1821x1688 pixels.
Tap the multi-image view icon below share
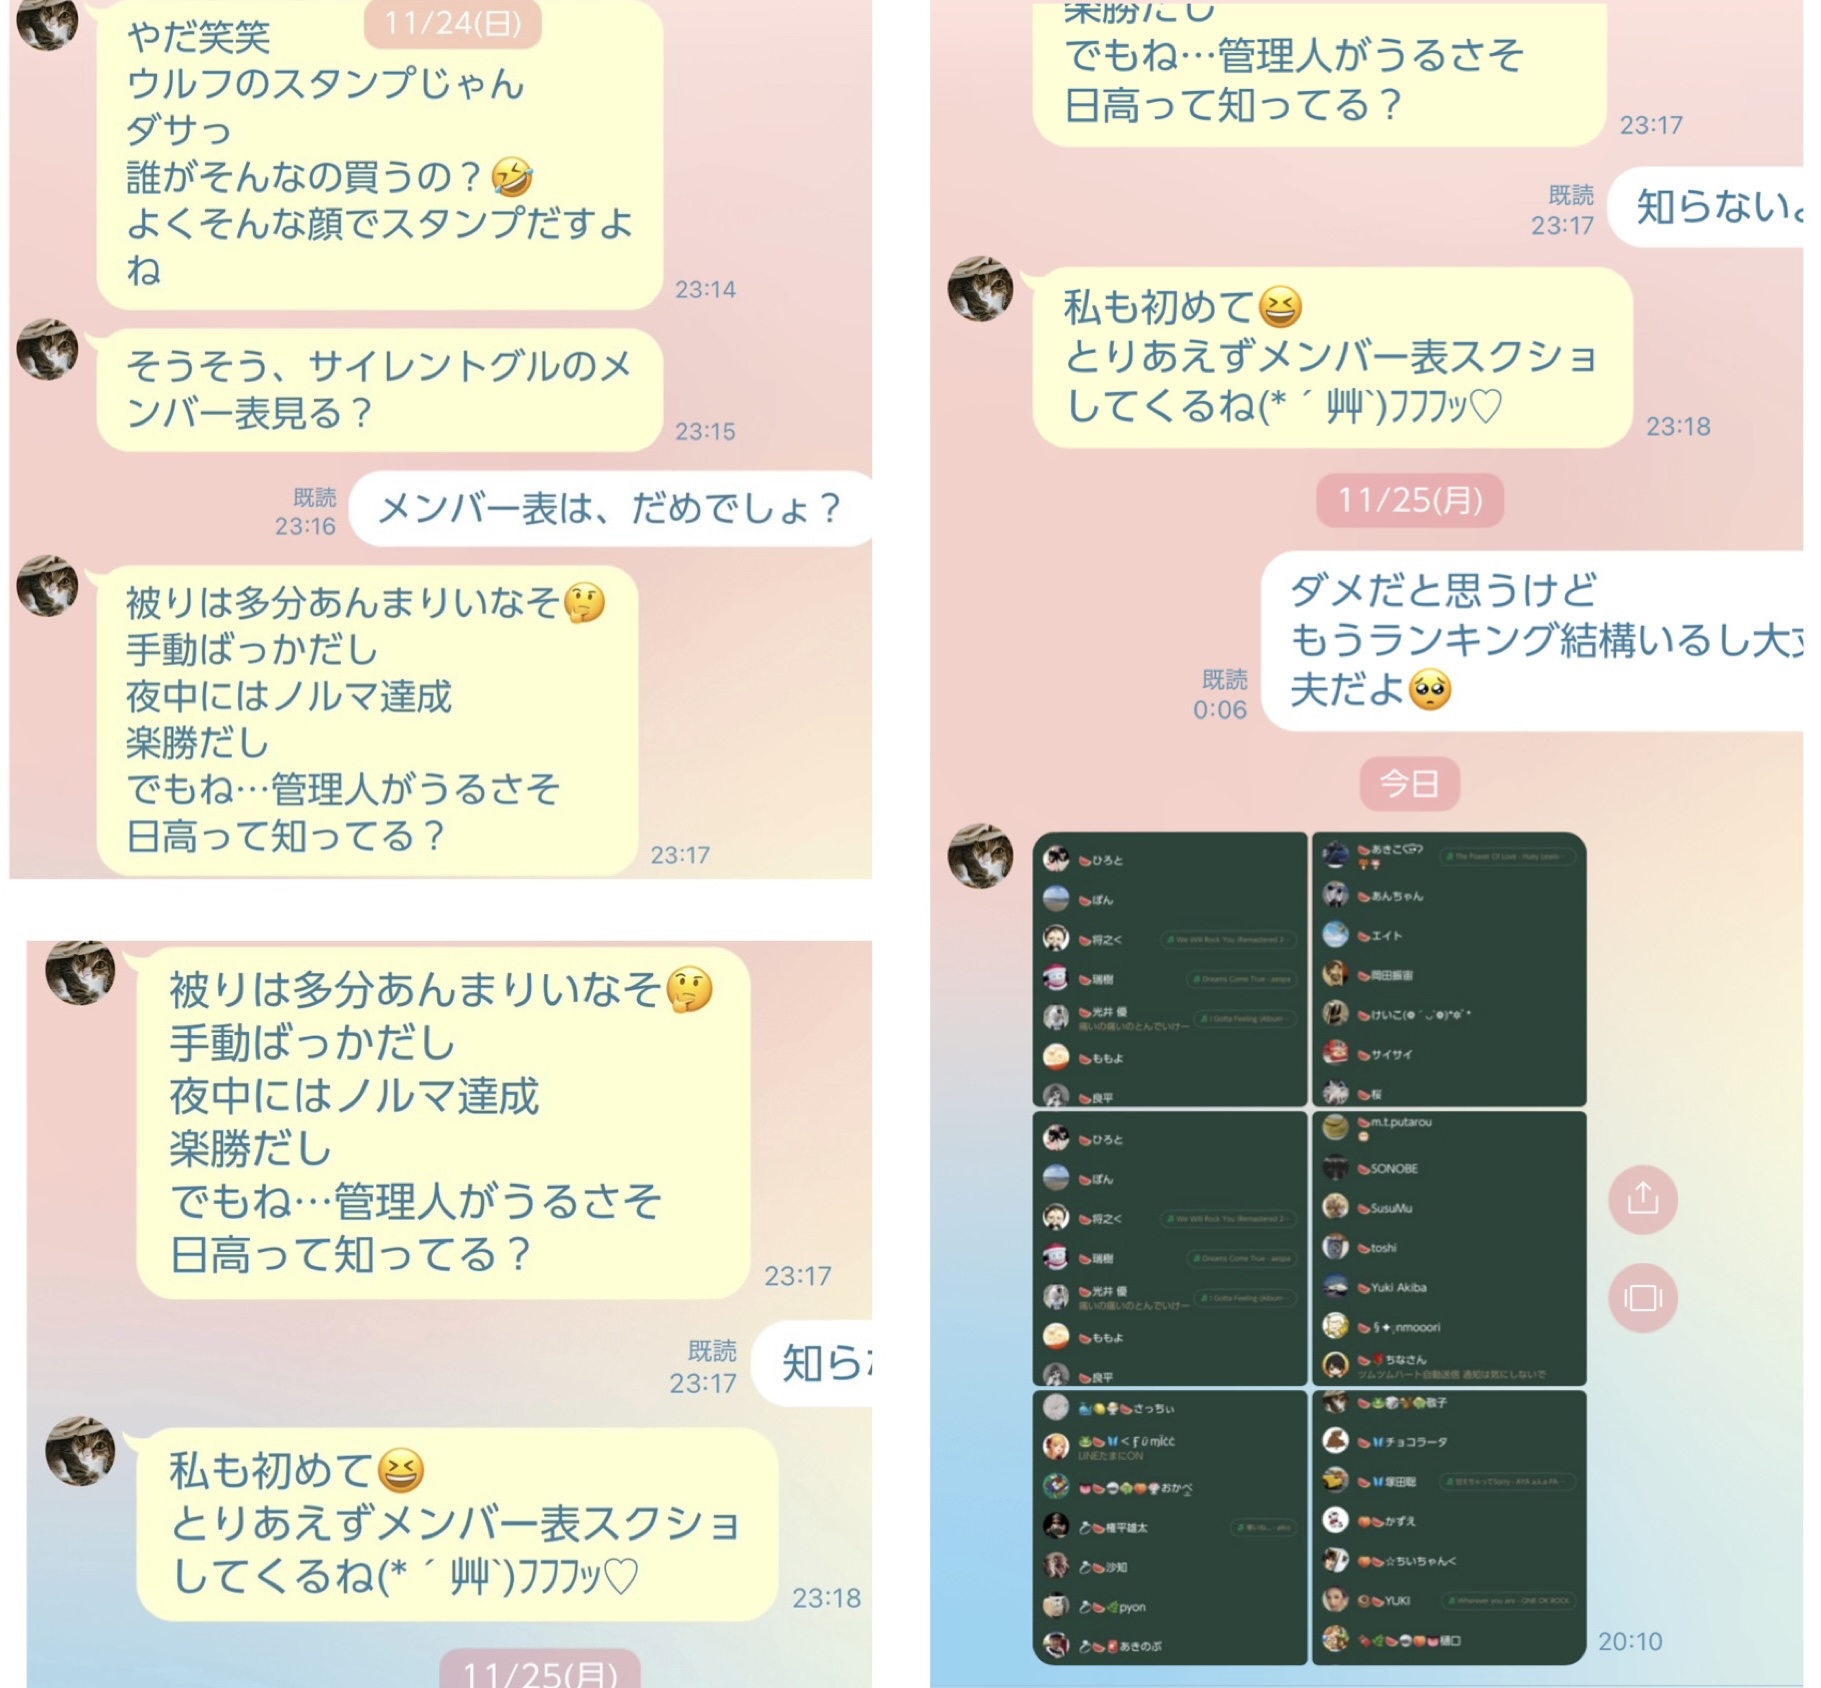tap(1642, 1298)
